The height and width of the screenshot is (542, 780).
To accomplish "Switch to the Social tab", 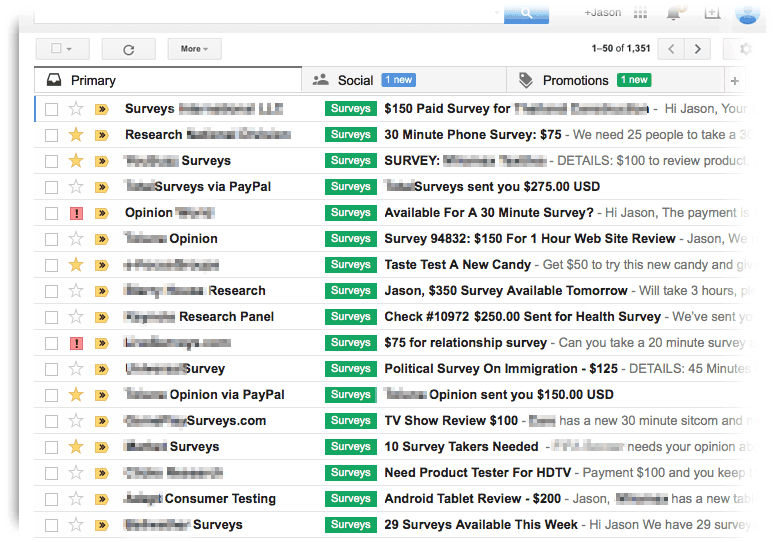I will click(x=404, y=80).
